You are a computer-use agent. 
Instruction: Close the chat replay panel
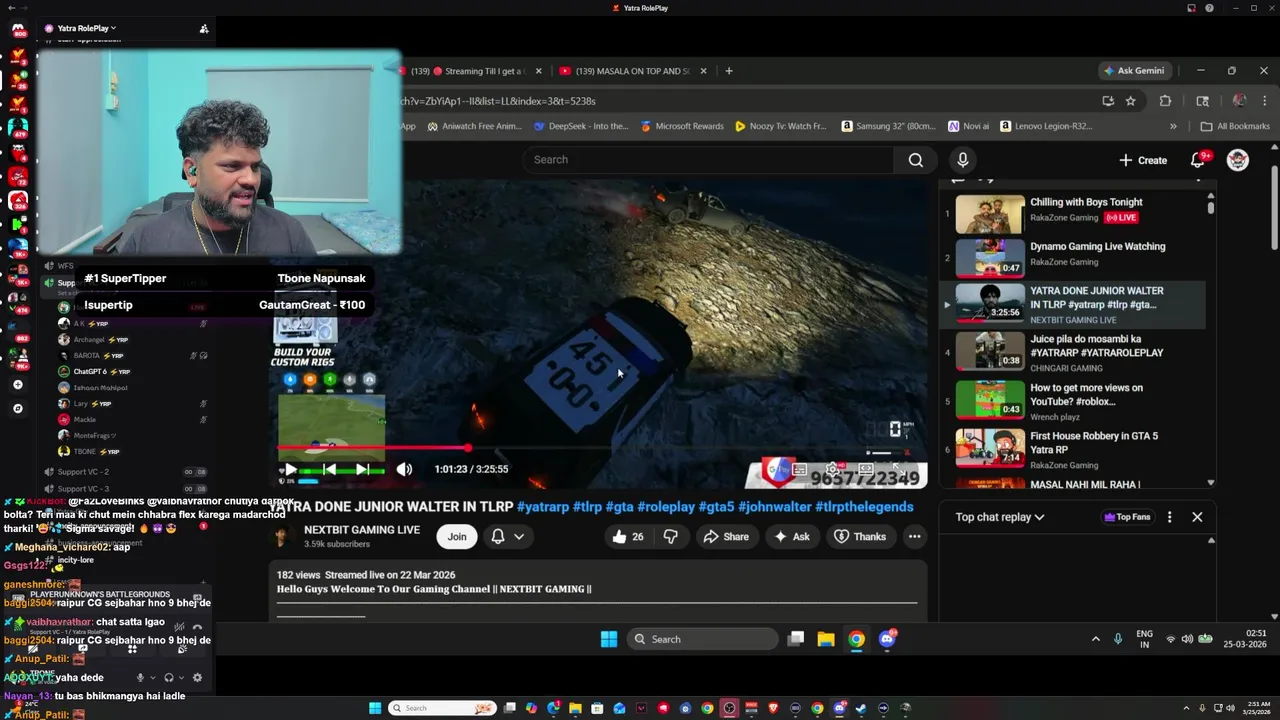[1197, 517]
